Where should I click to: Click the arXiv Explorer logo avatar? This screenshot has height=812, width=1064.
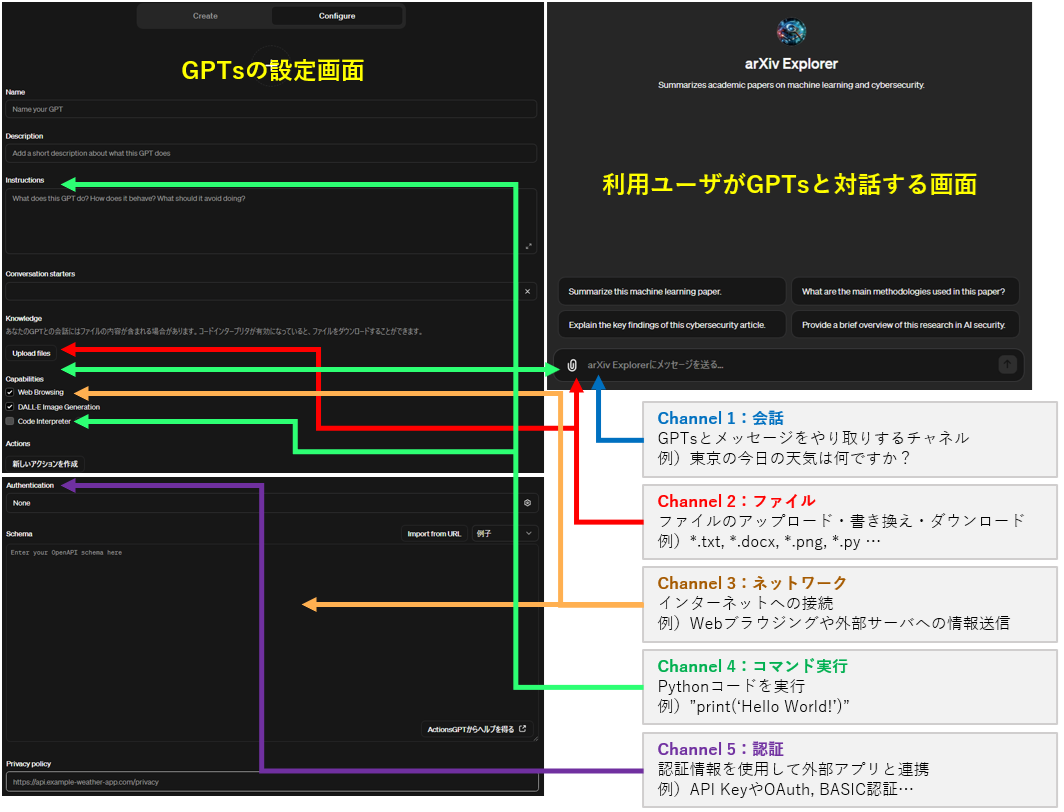[x=790, y=31]
